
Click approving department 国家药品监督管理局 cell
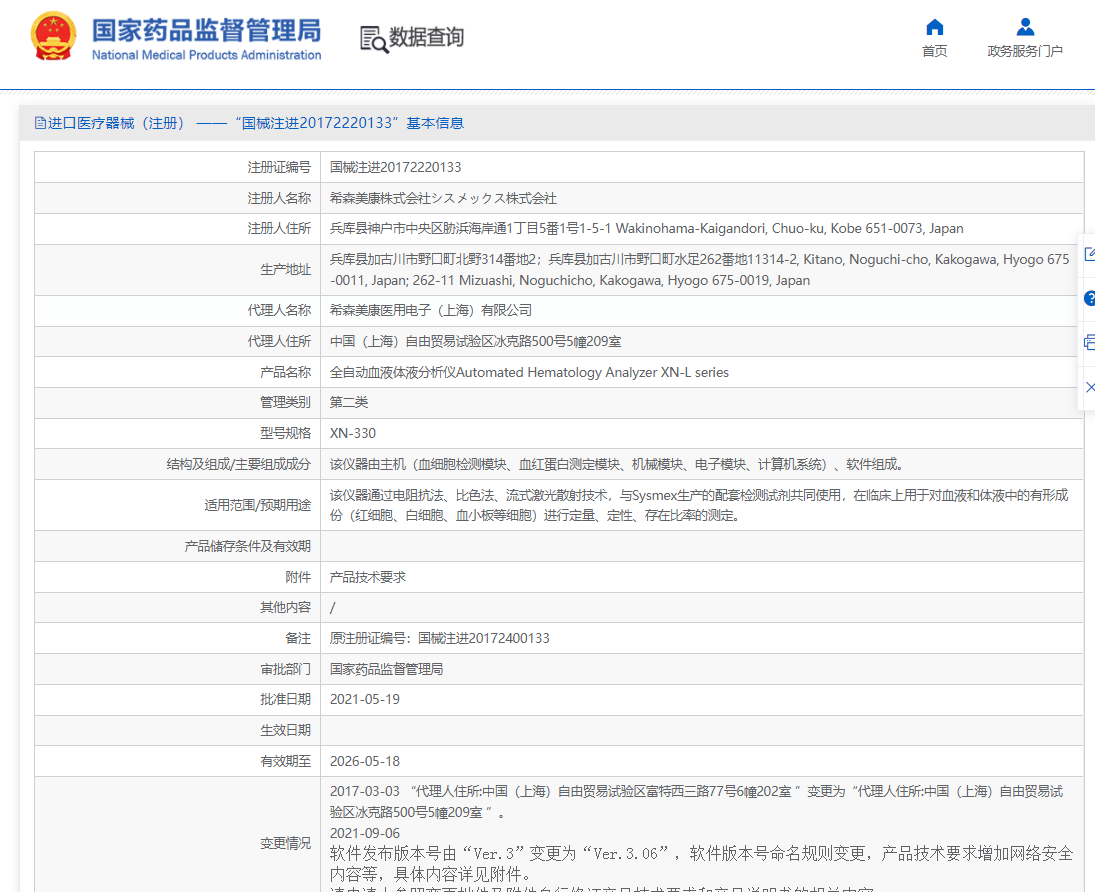pyautogui.click(x=702, y=669)
